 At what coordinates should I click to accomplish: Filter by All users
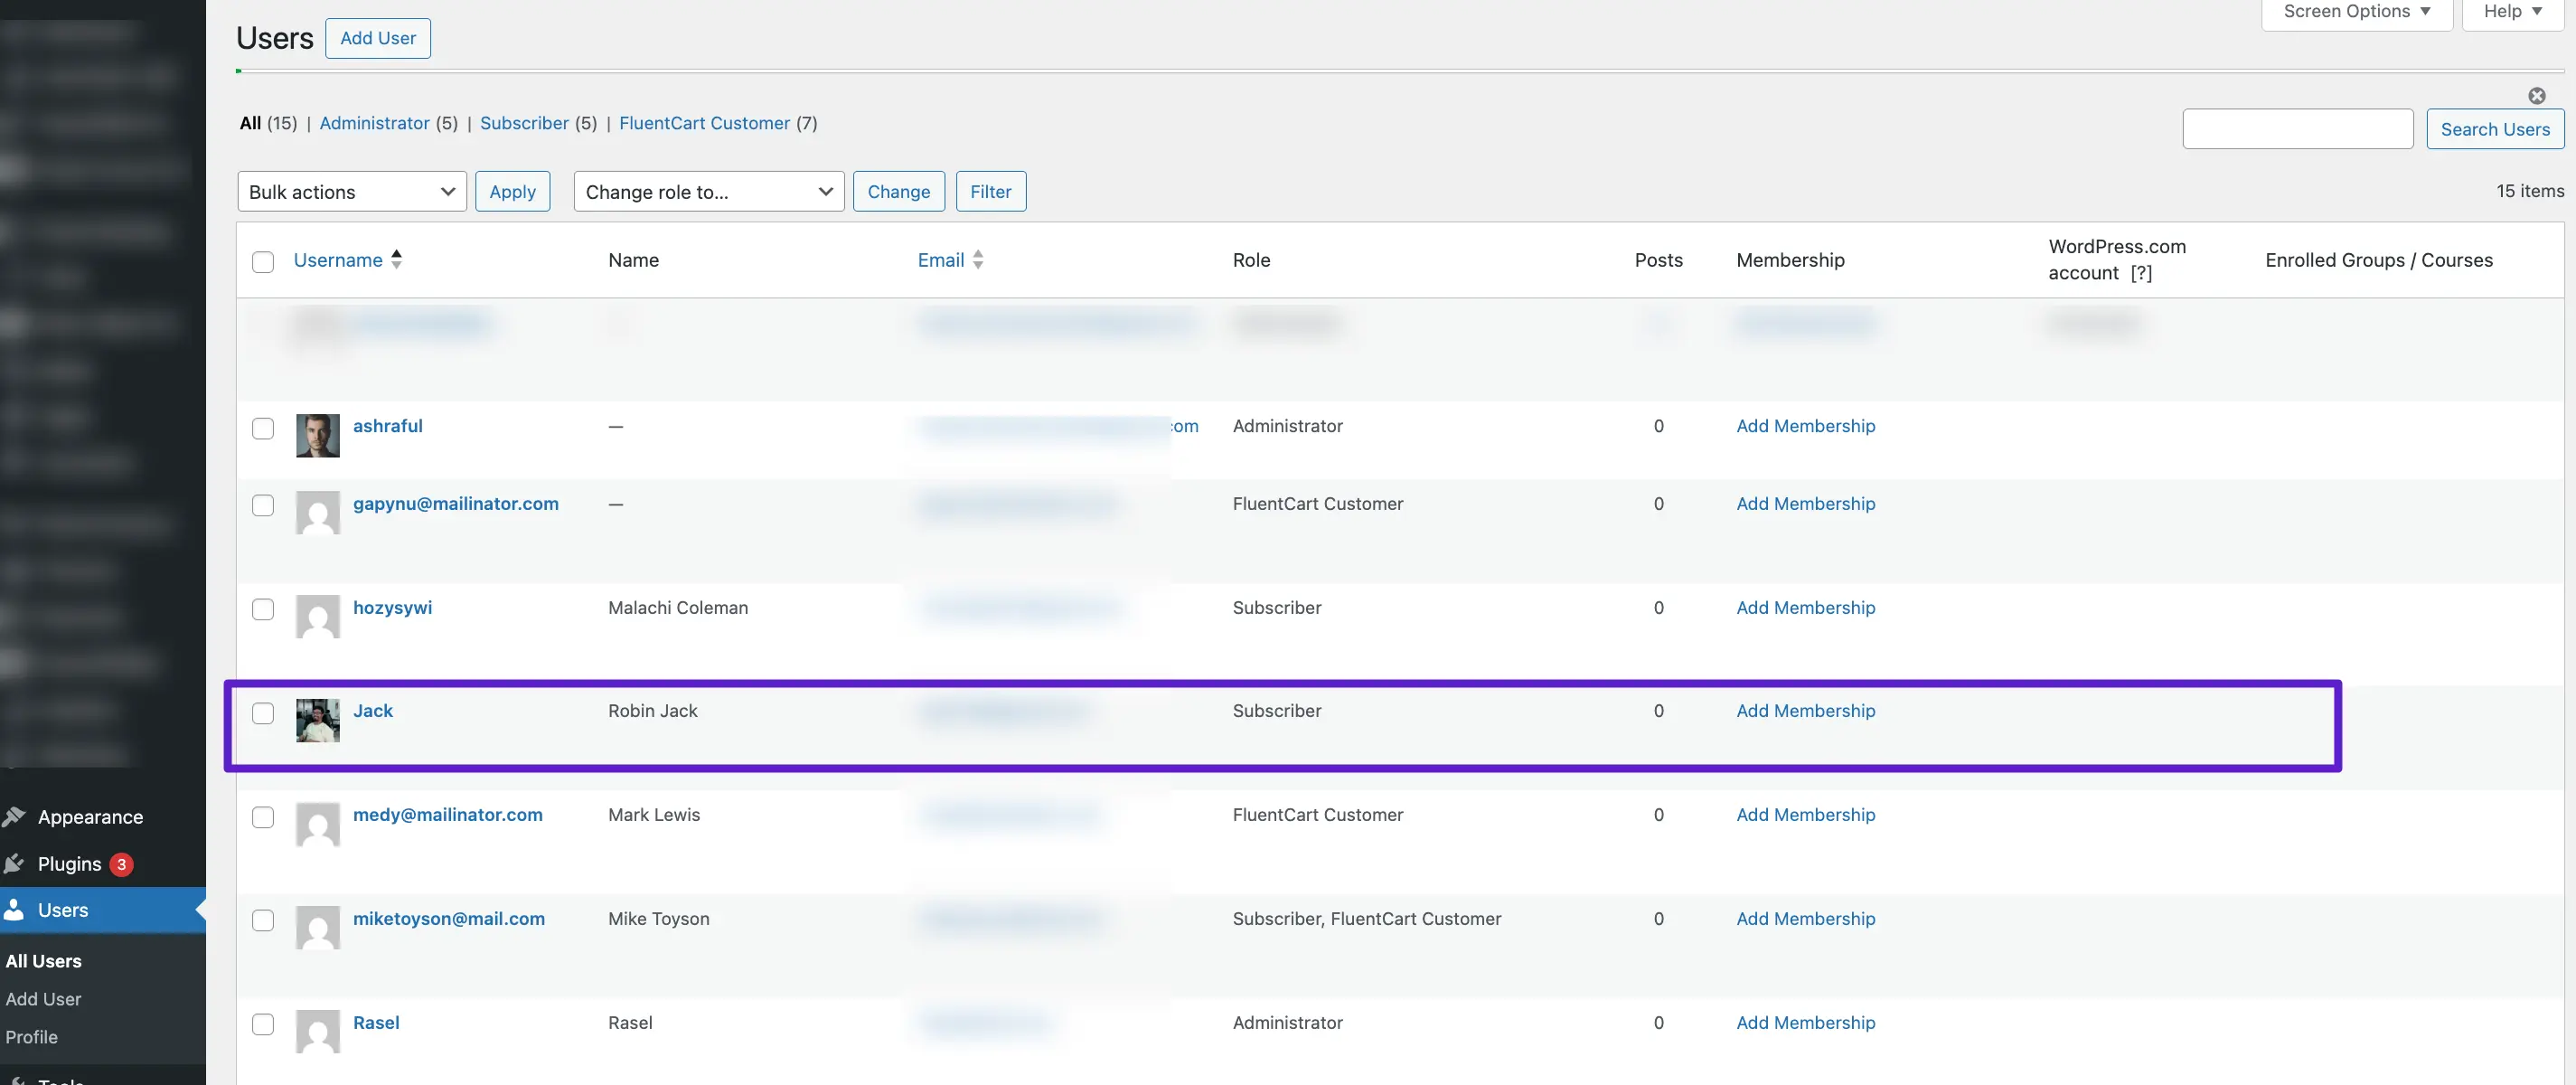(250, 123)
